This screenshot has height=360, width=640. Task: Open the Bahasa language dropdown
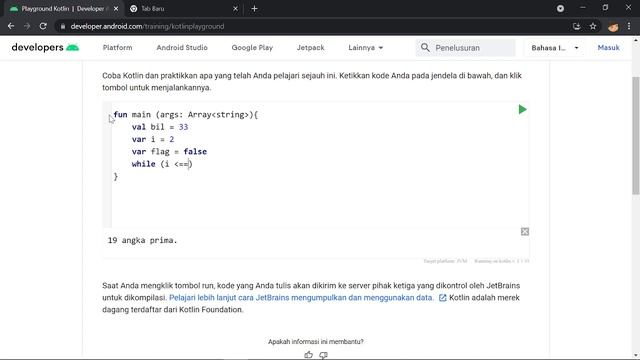coord(555,48)
